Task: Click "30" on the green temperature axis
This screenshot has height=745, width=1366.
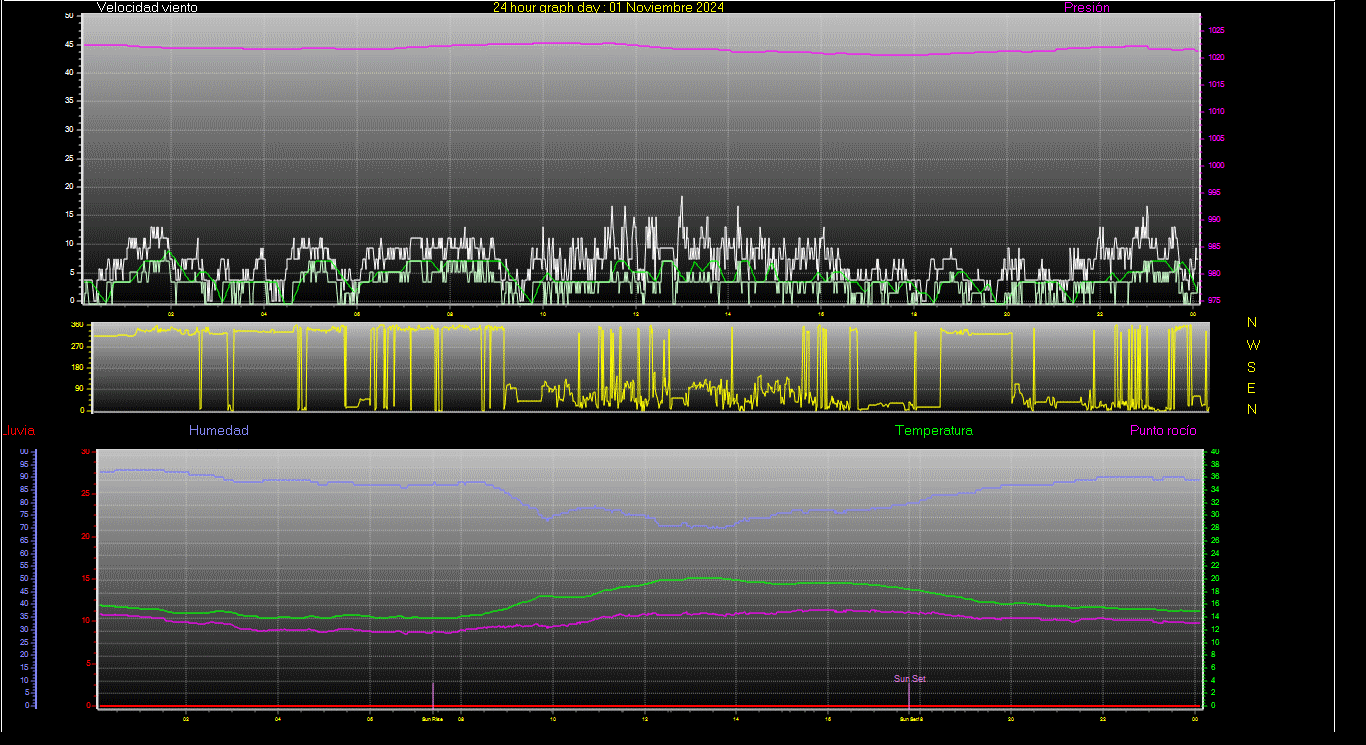Action: point(1215,515)
